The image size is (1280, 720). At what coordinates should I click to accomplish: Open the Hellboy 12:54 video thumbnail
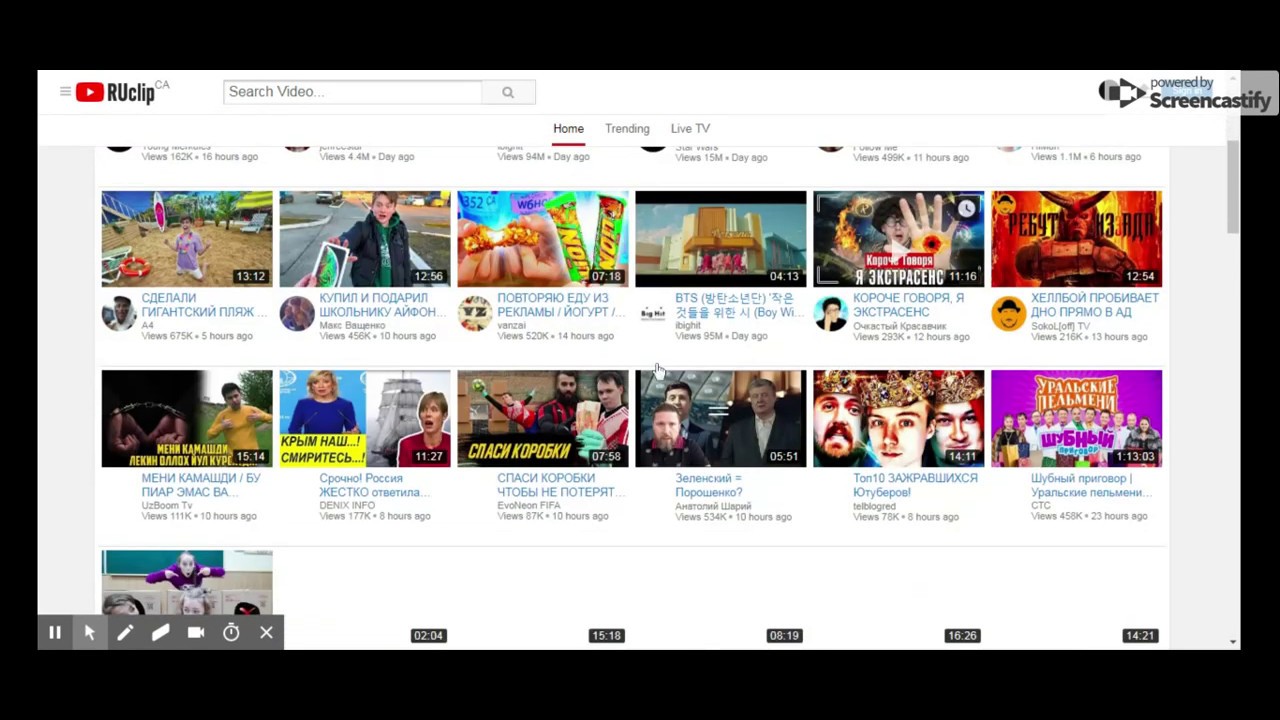point(1077,239)
